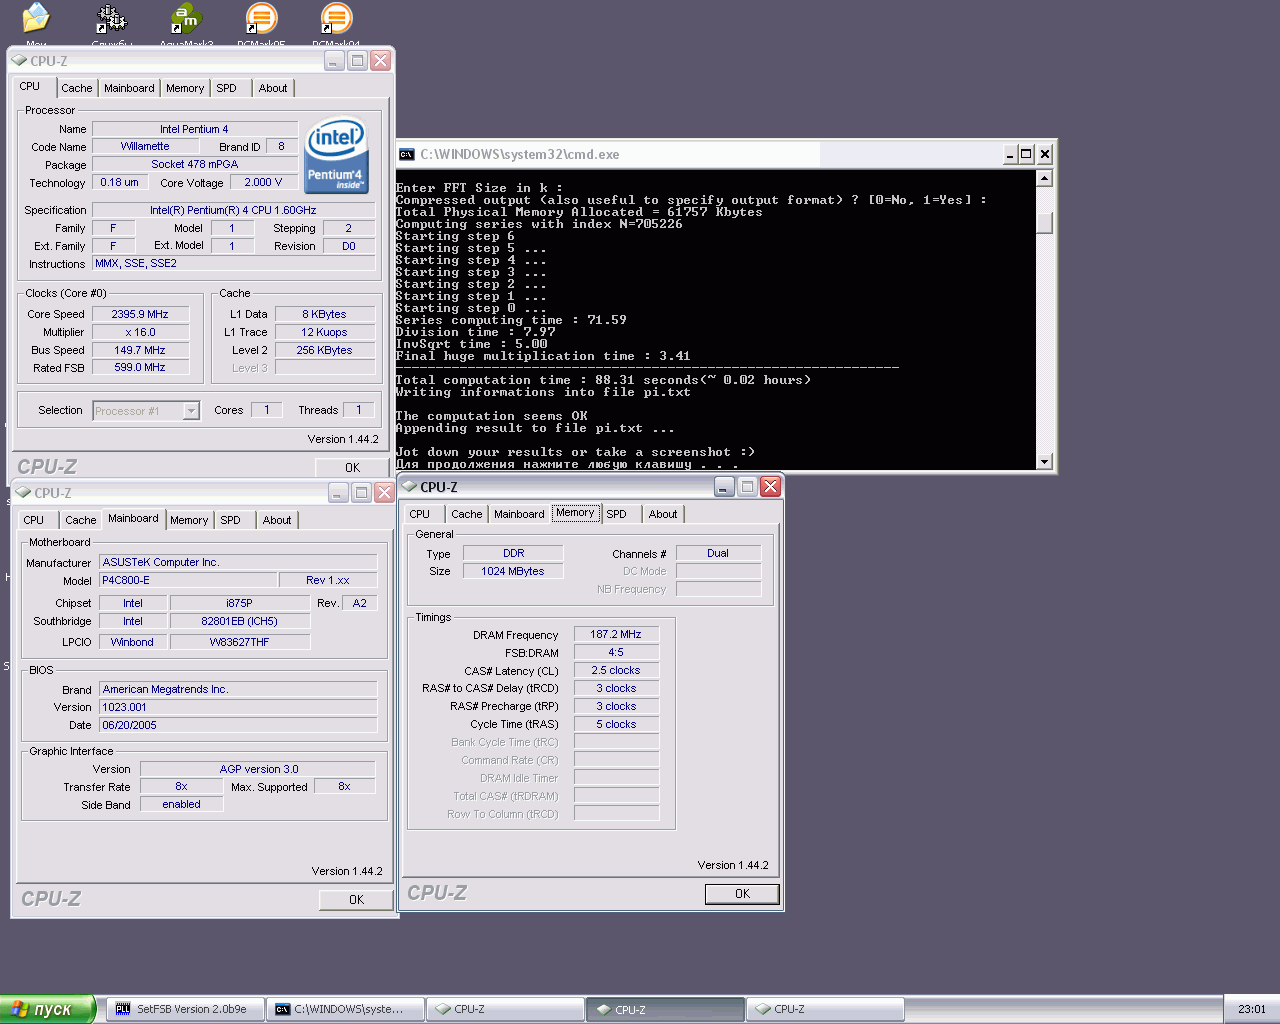This screenshot has width=1280, height=1024.
Task: Click the P4C800-E model field
Action: (188, 580)
